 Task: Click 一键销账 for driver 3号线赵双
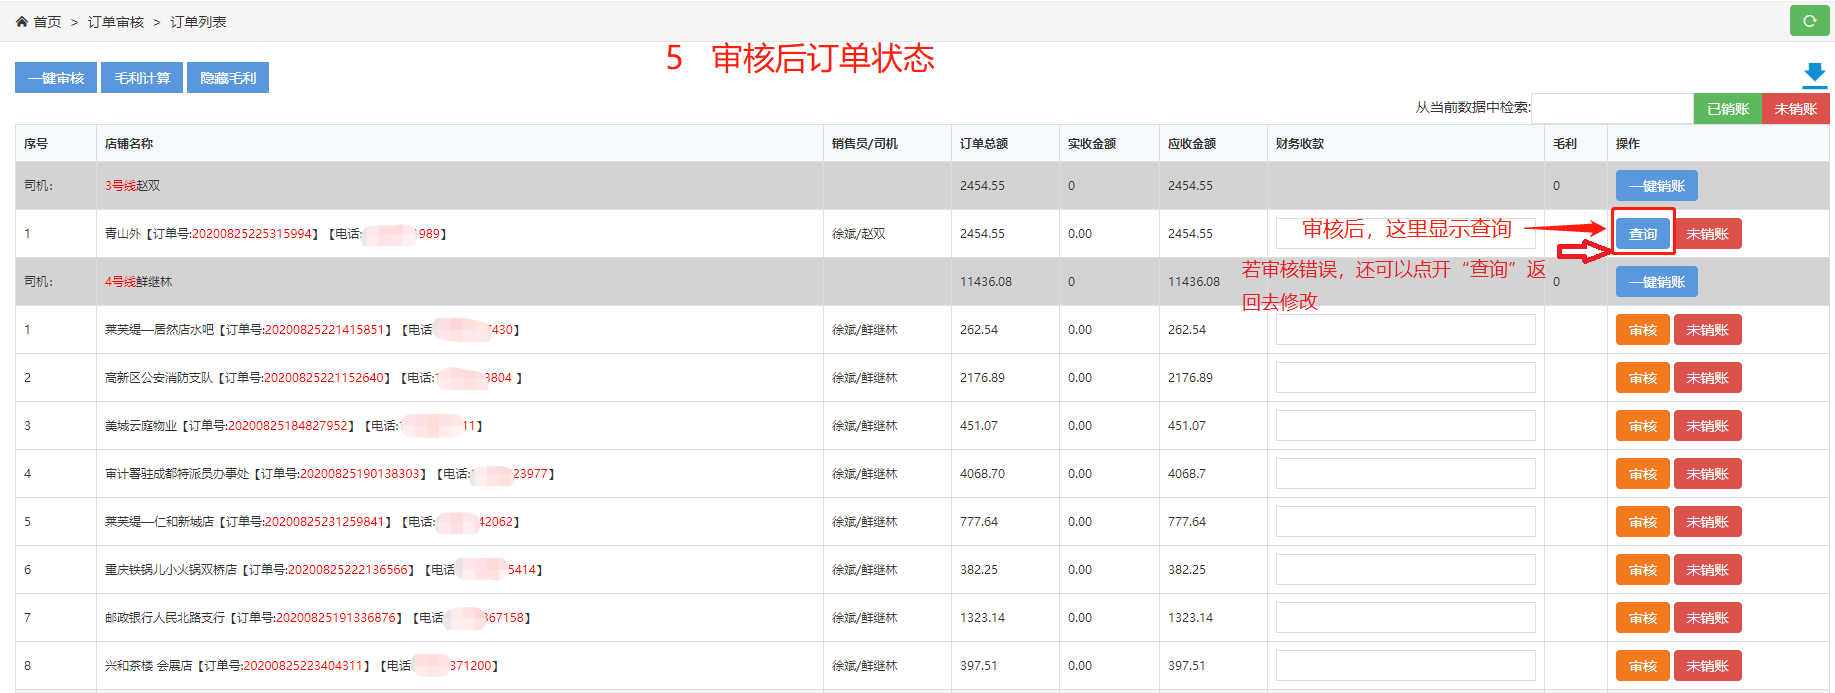click(x=1656, y=186)
